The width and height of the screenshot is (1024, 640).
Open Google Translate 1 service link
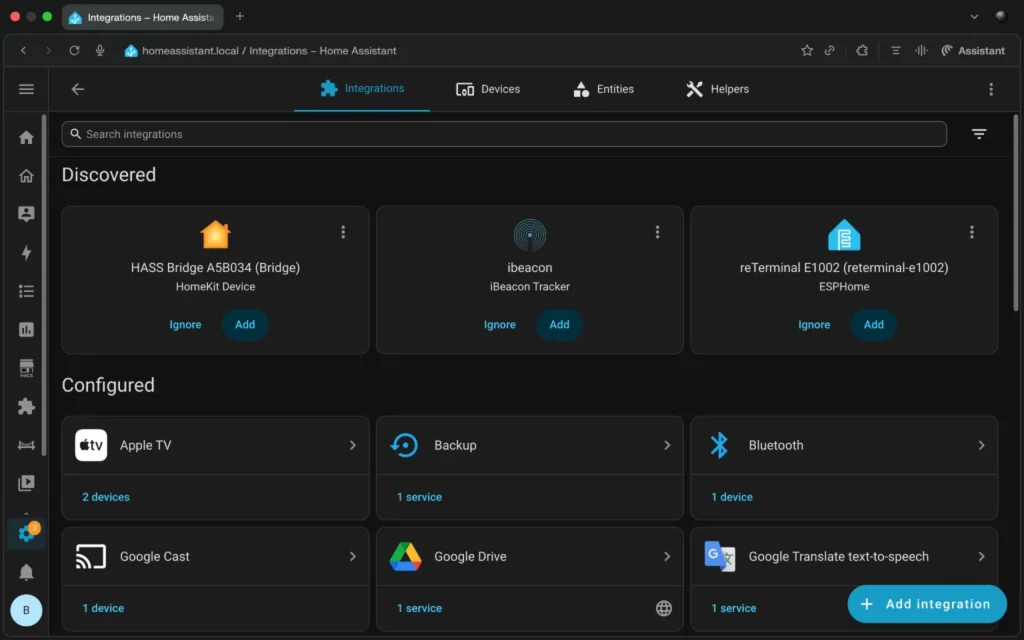click(x=733, y=608)
